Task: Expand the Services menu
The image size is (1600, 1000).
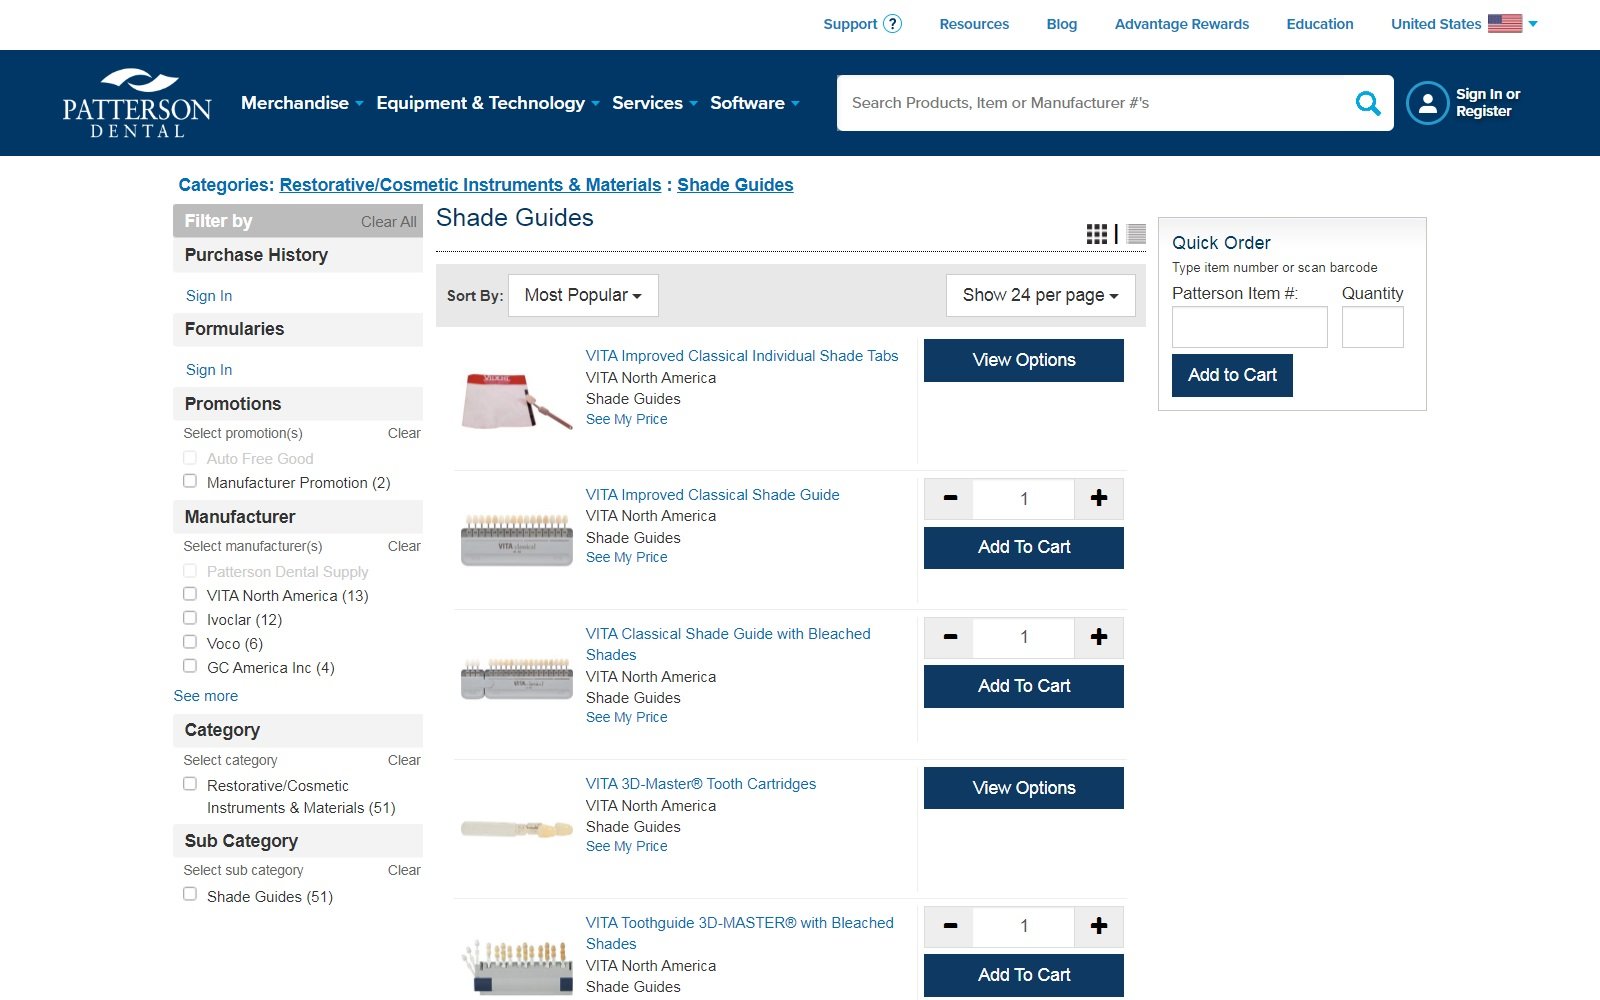Action: point(655,103)
